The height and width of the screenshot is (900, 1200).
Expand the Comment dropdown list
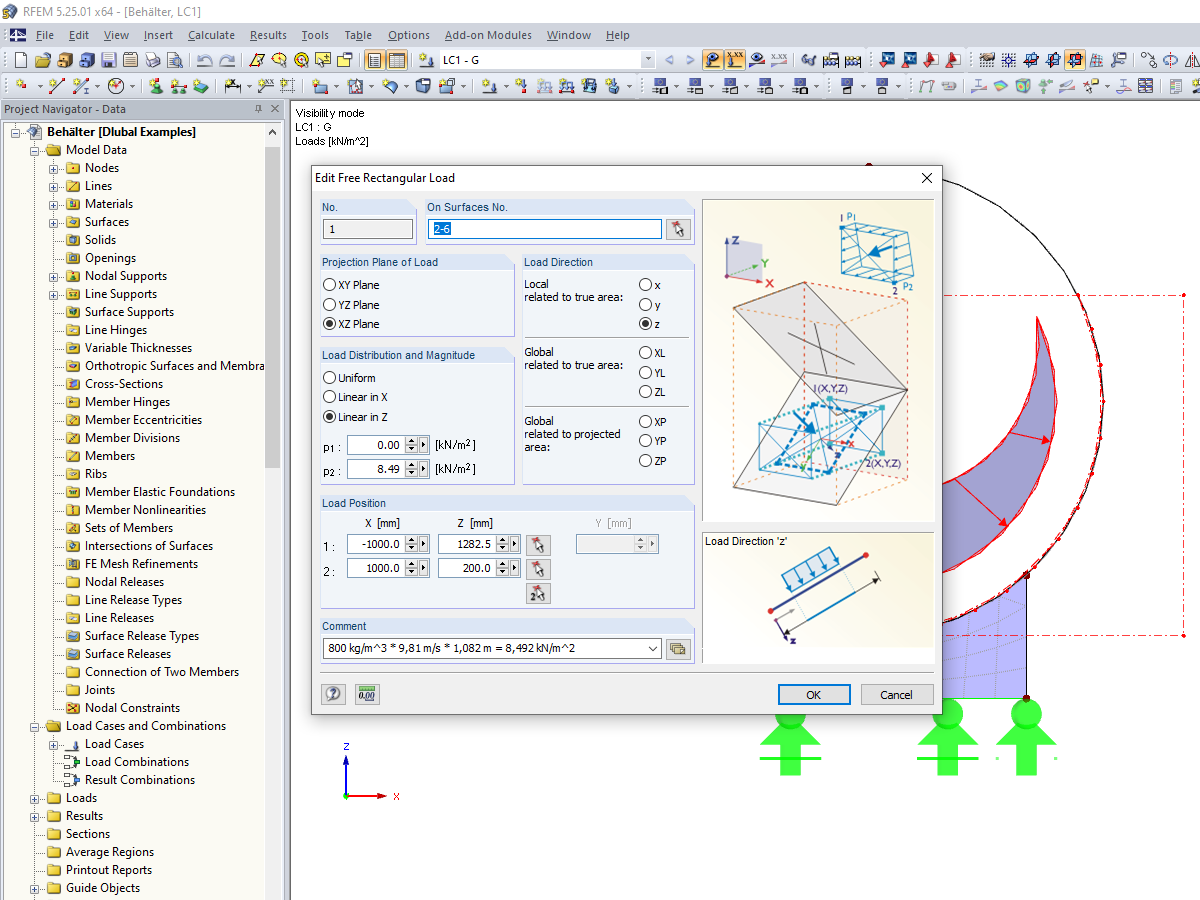pos(653,649)
